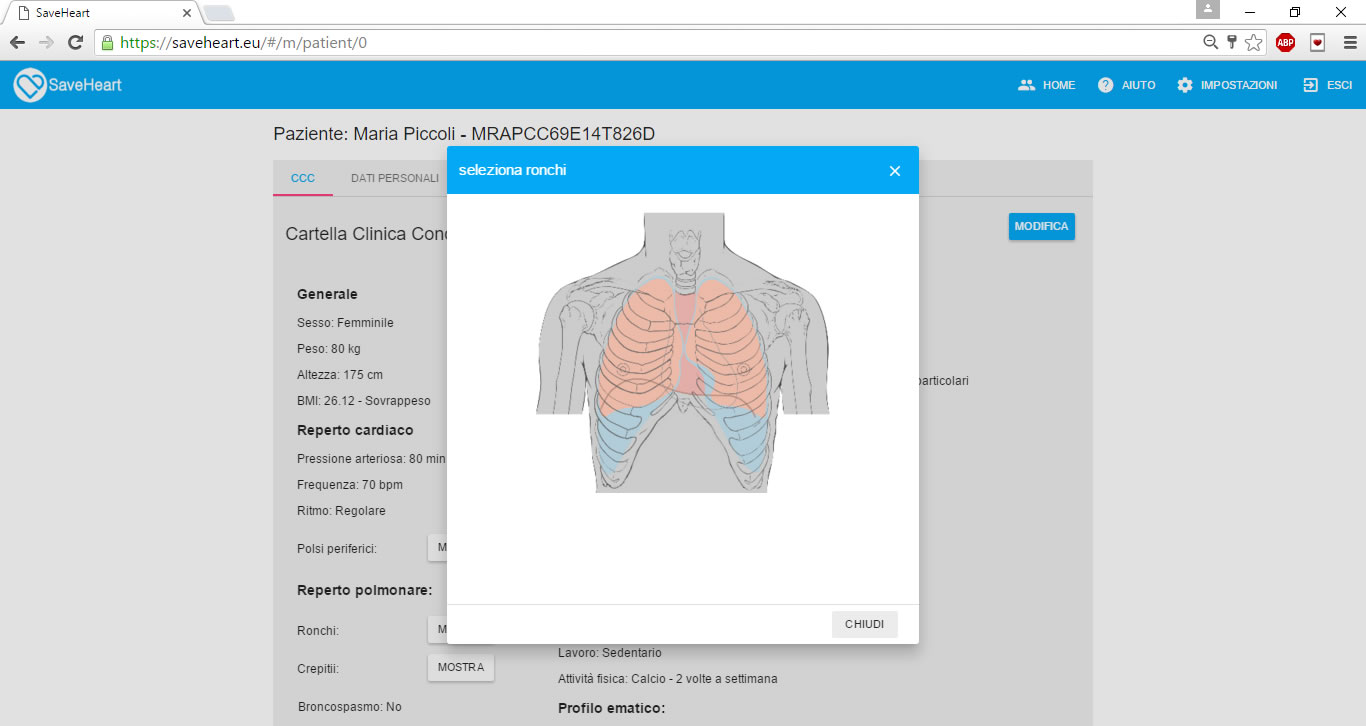Reload the page
This screenshot has width=1366, height=726.
75,43
